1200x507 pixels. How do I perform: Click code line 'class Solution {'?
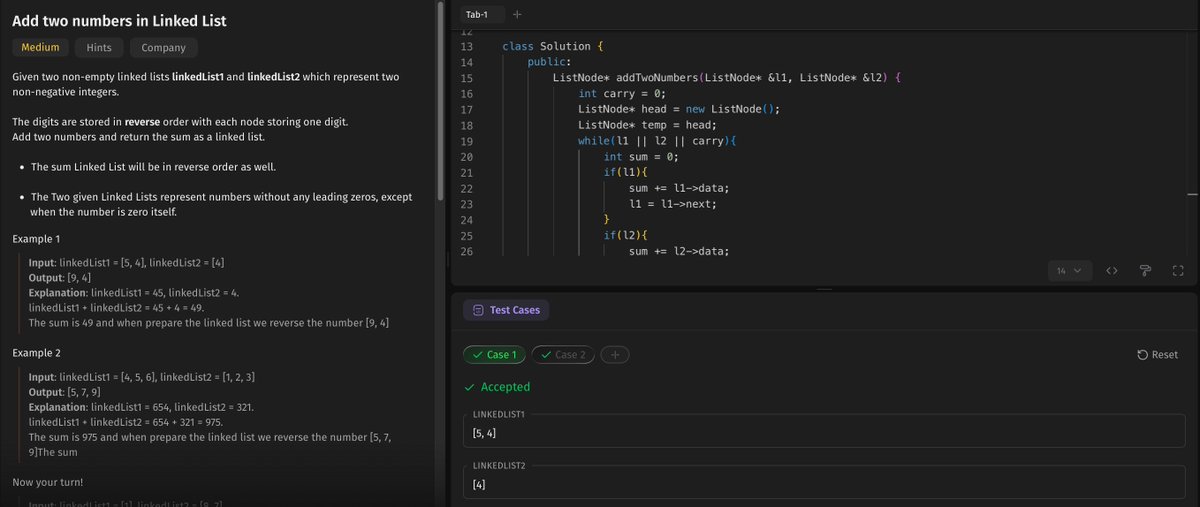coord(553,47)
